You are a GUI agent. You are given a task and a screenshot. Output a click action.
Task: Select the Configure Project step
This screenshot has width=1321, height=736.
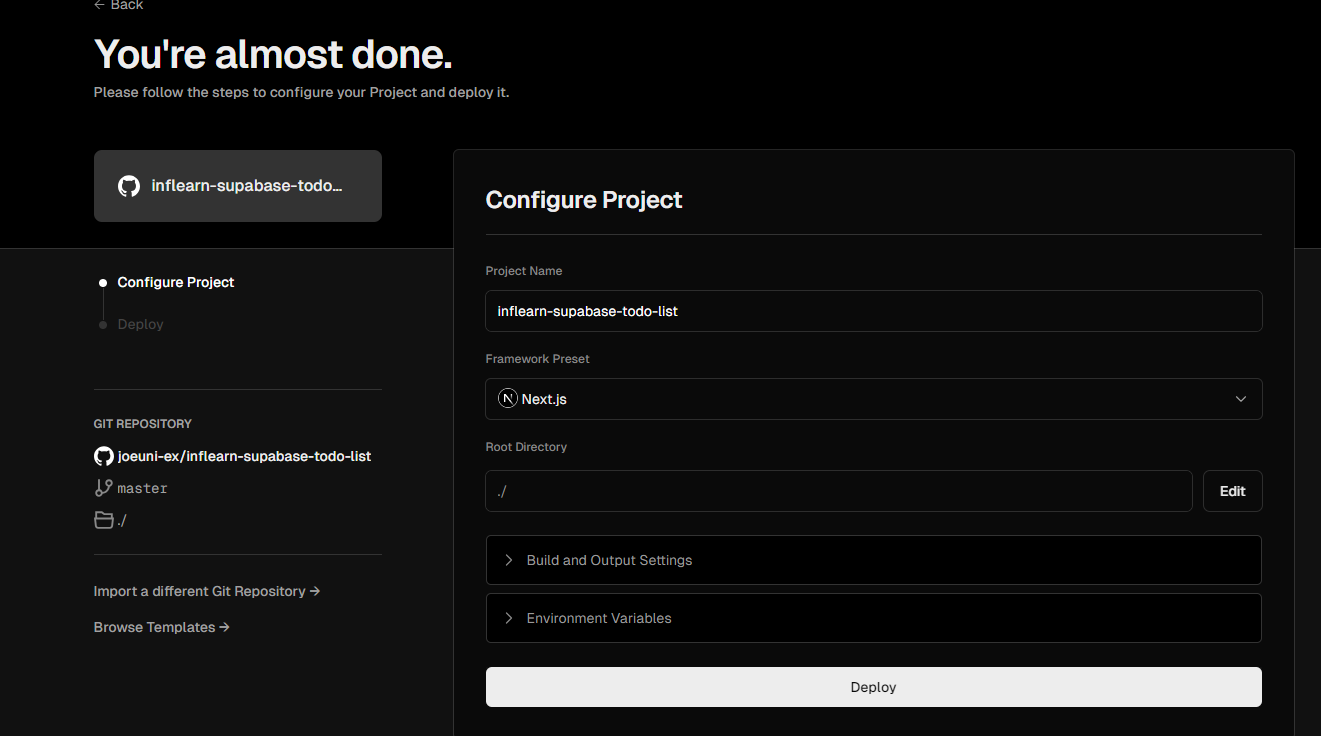(175, 282)
